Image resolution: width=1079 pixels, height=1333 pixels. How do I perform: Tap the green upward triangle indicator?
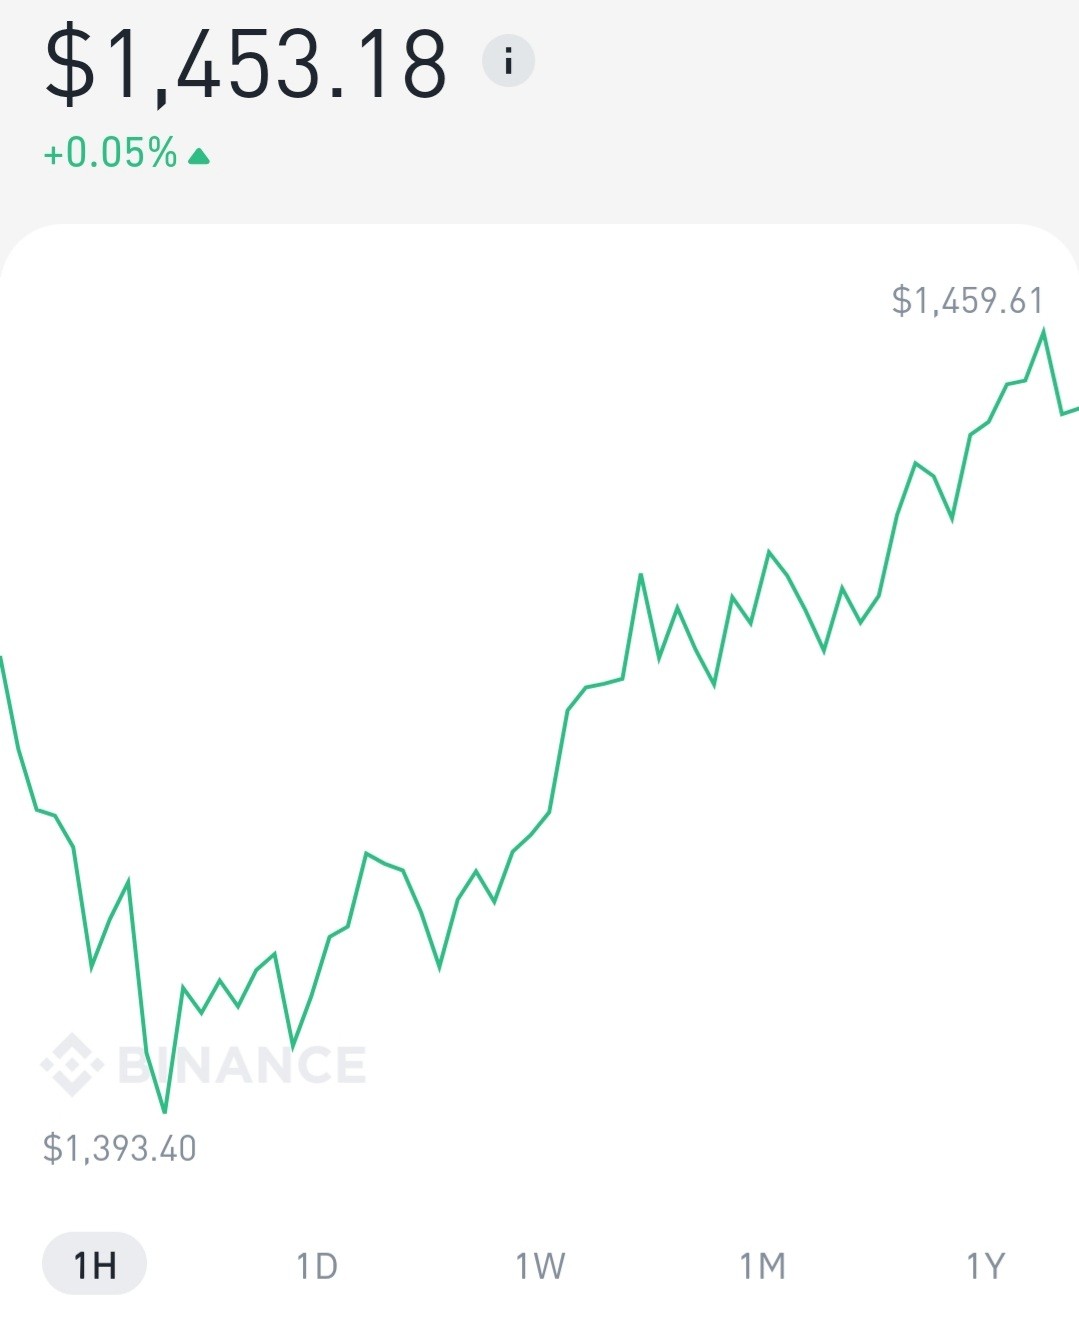pyautogui.click(x=198, y=155)
